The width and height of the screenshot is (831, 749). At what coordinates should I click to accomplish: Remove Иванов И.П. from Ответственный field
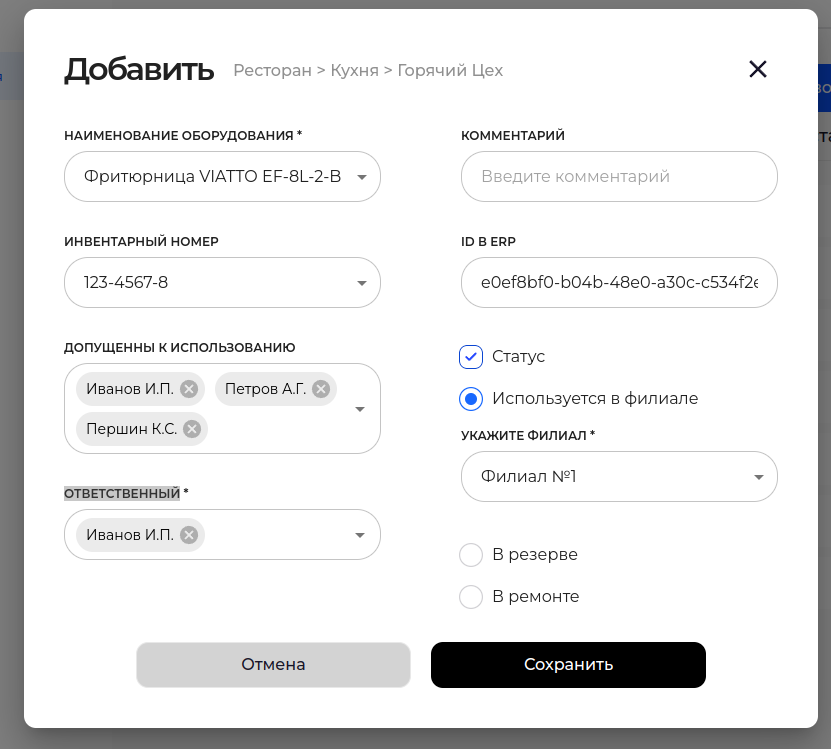(188, 535)
